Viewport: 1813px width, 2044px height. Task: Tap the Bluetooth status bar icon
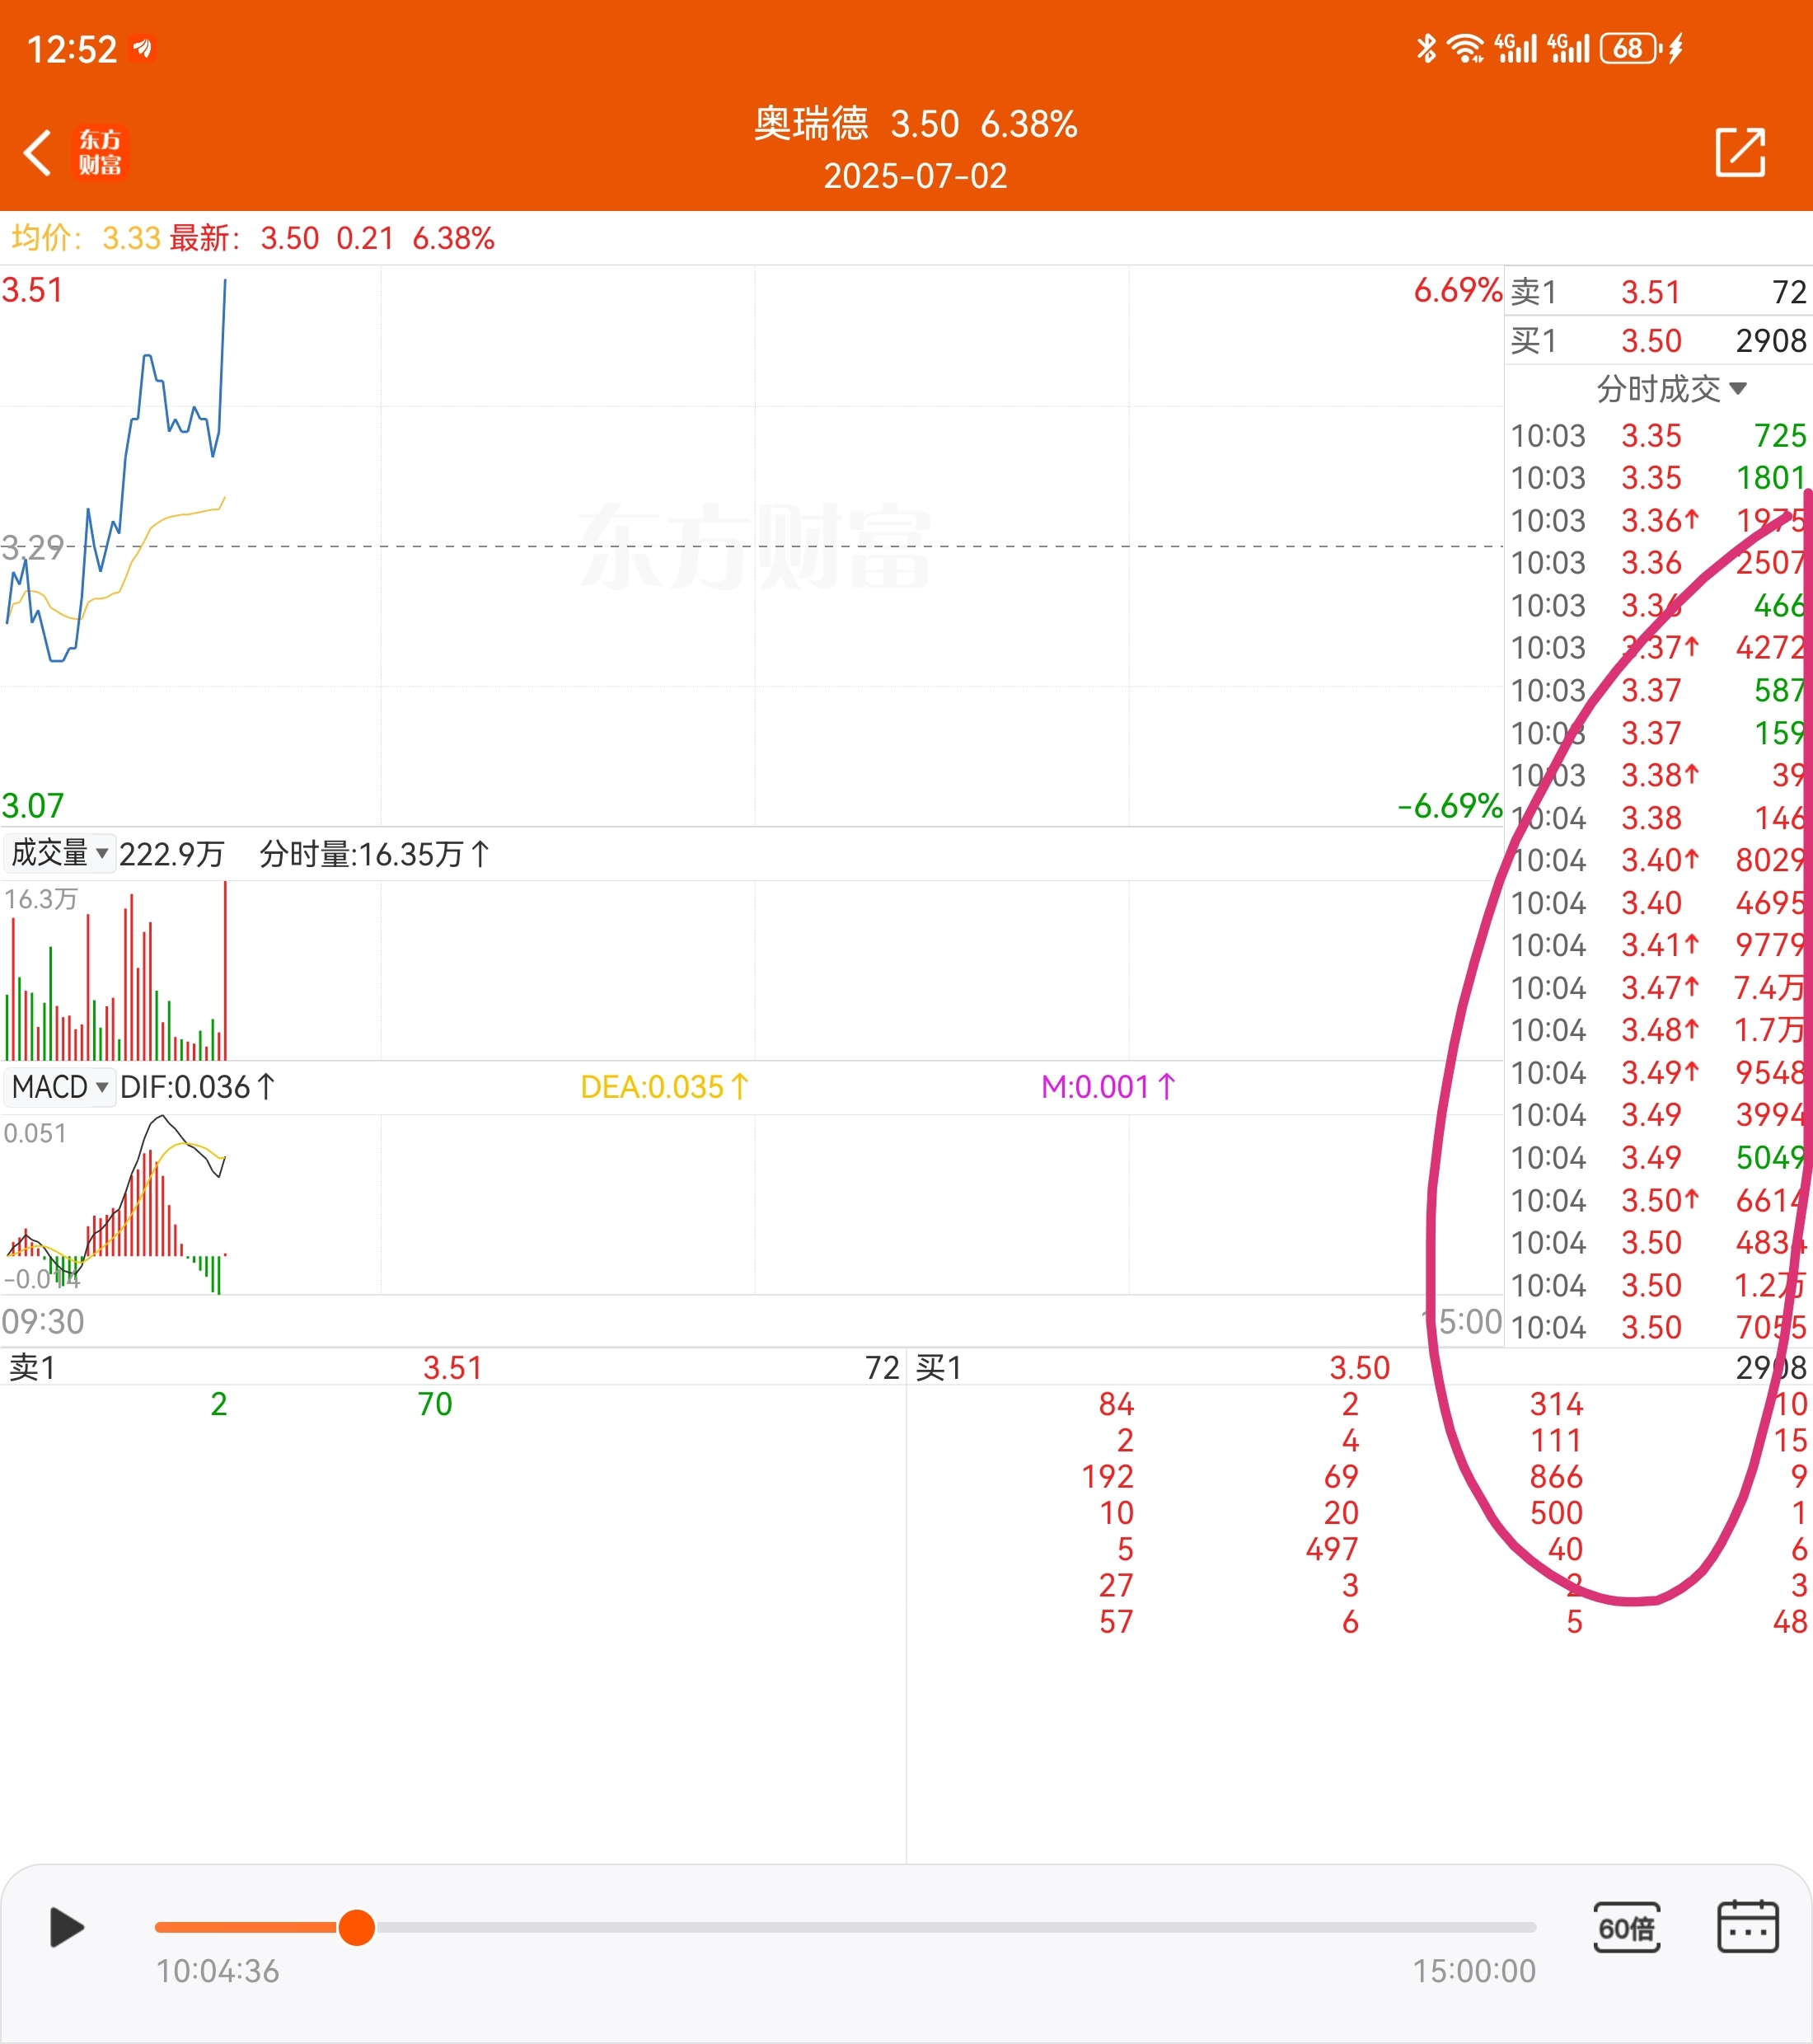point(1426,48)
